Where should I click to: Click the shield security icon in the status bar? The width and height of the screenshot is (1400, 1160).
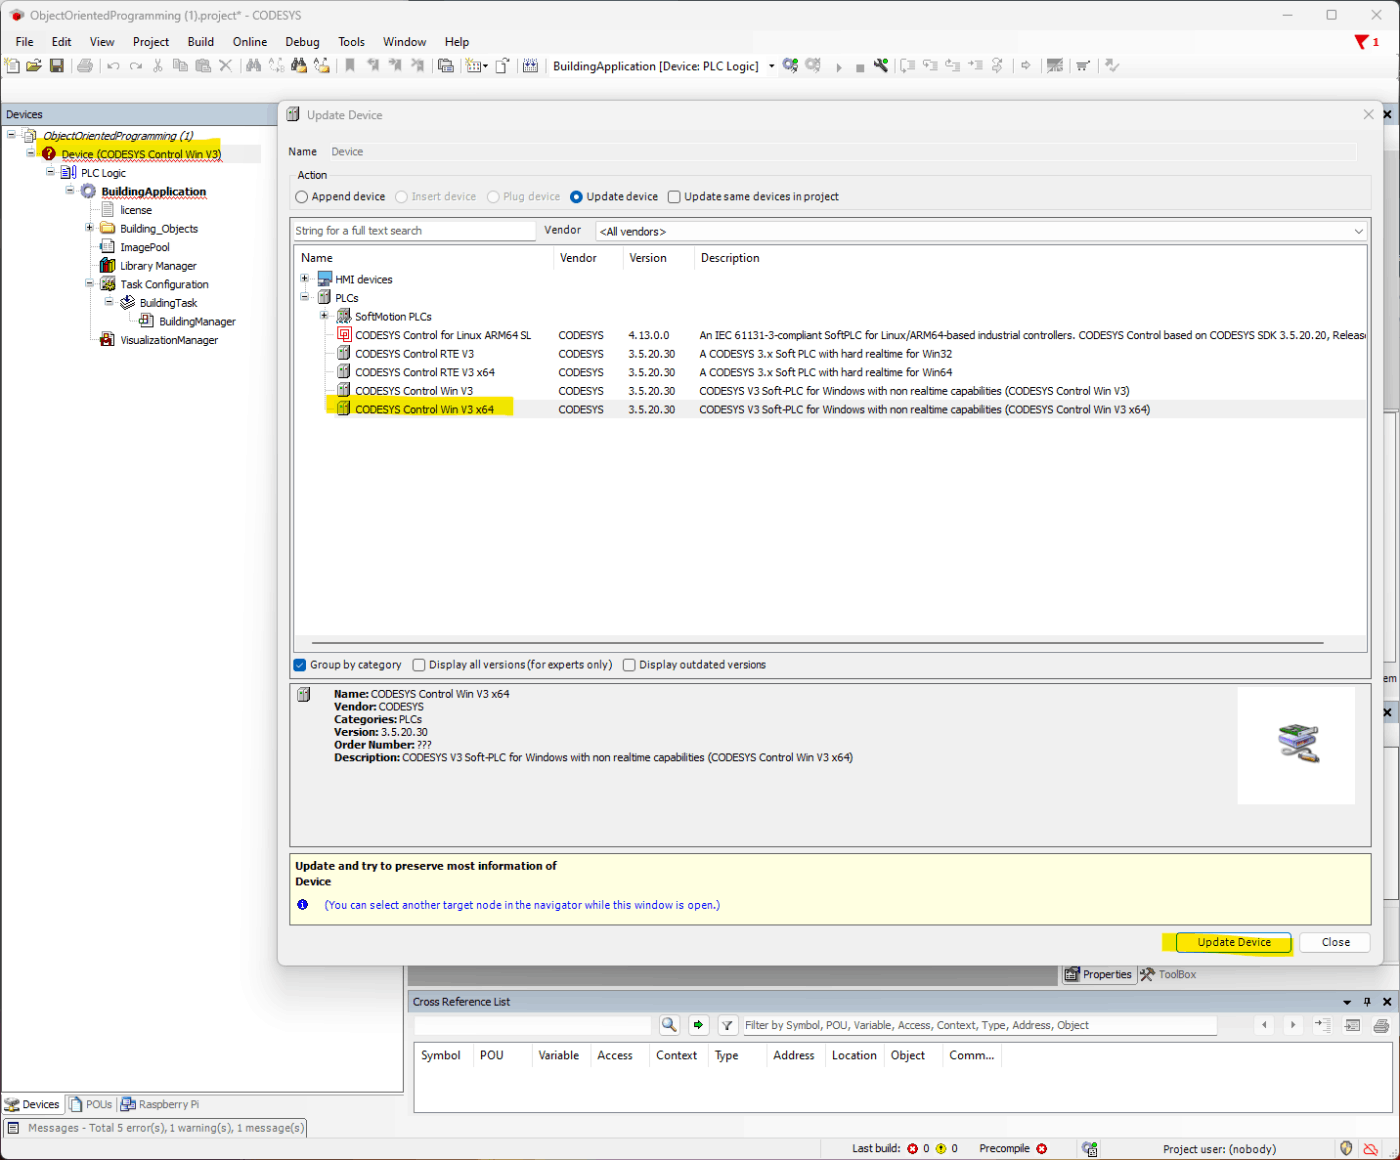(x=1346, y=1149)
